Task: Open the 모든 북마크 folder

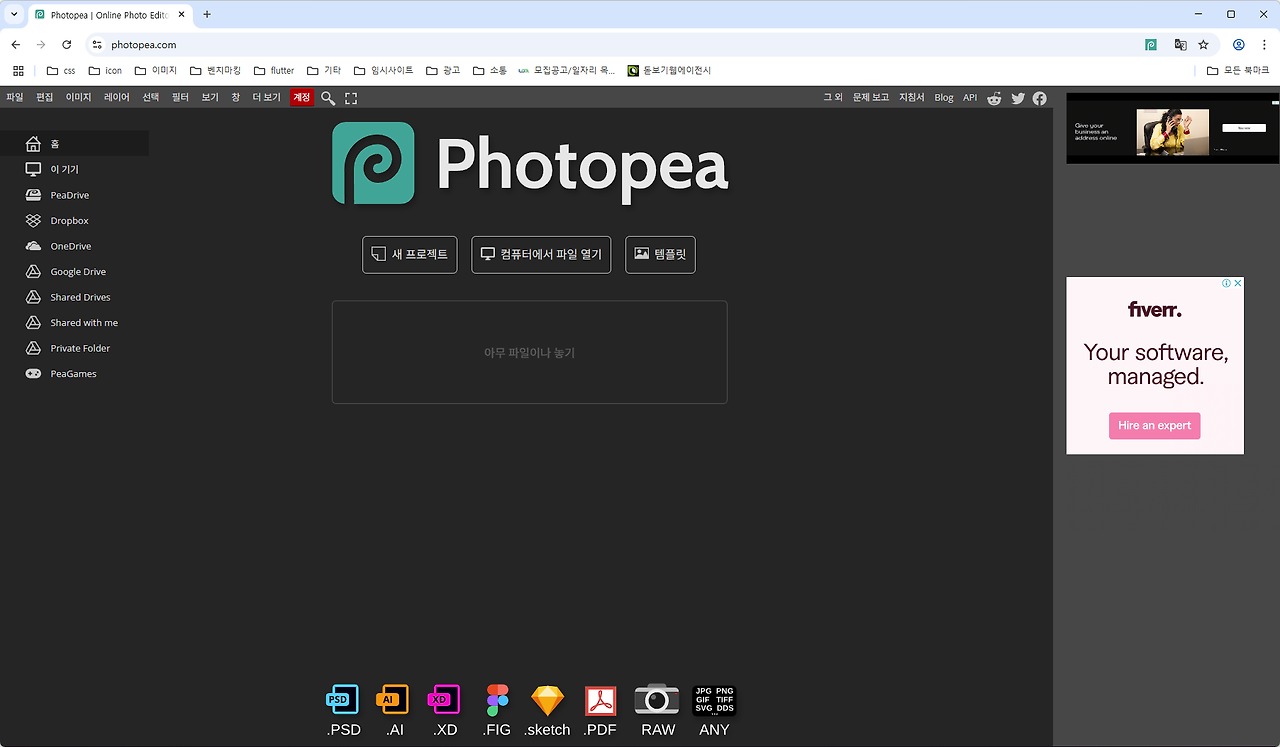Action: [1237, 71]
